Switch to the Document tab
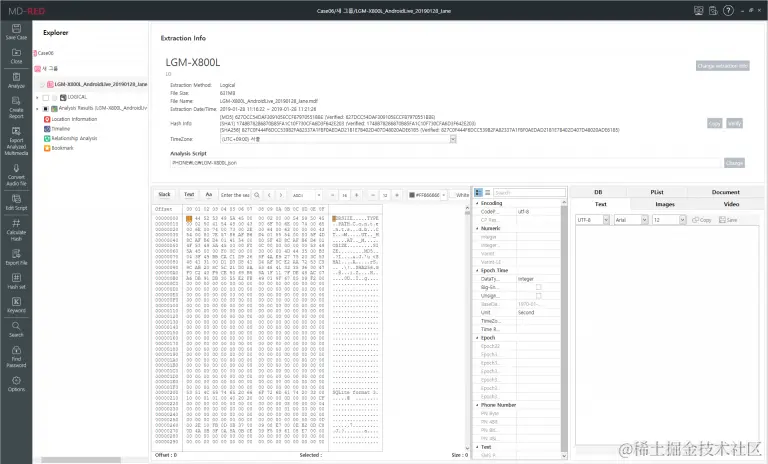This screenshot has height=464, width=768. point(725,192)
